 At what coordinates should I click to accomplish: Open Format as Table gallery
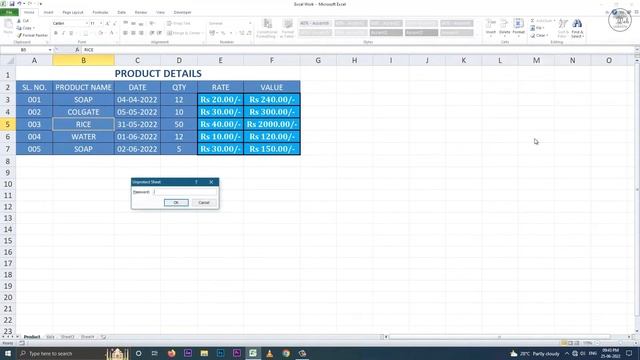click(287, 29)
